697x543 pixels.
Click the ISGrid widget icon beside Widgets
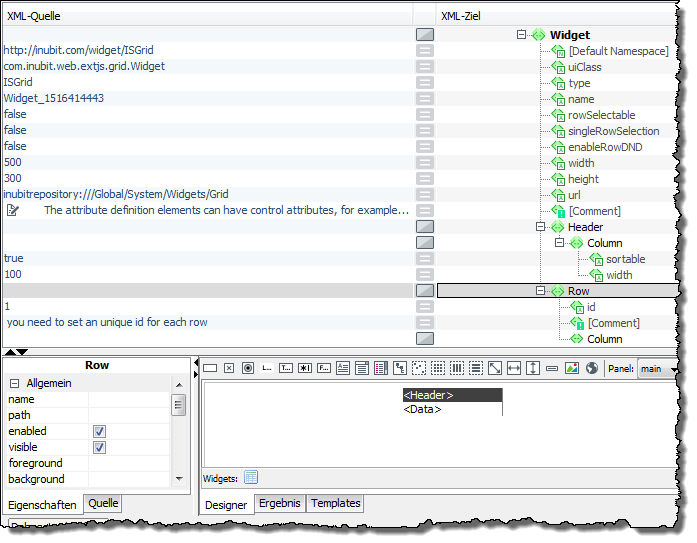(251, 477)
